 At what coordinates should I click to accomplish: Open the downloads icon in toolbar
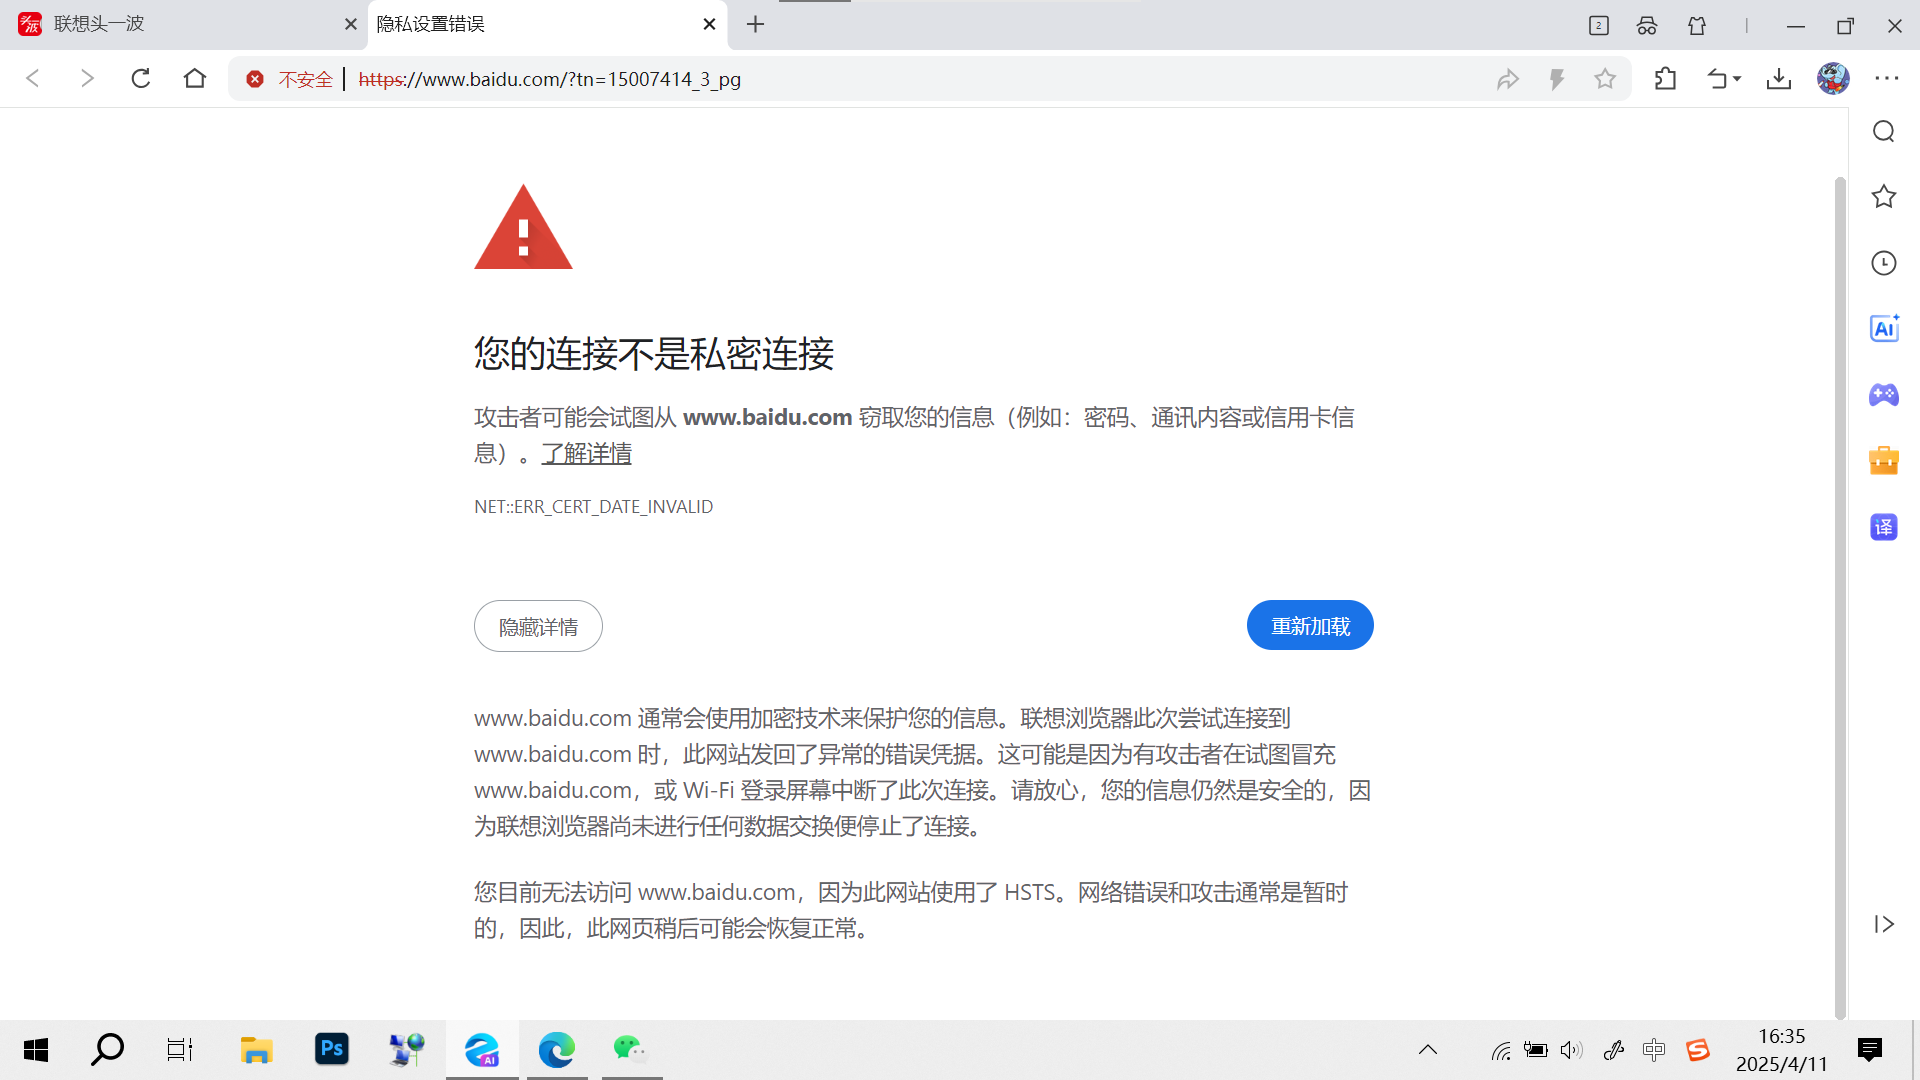1779,79
